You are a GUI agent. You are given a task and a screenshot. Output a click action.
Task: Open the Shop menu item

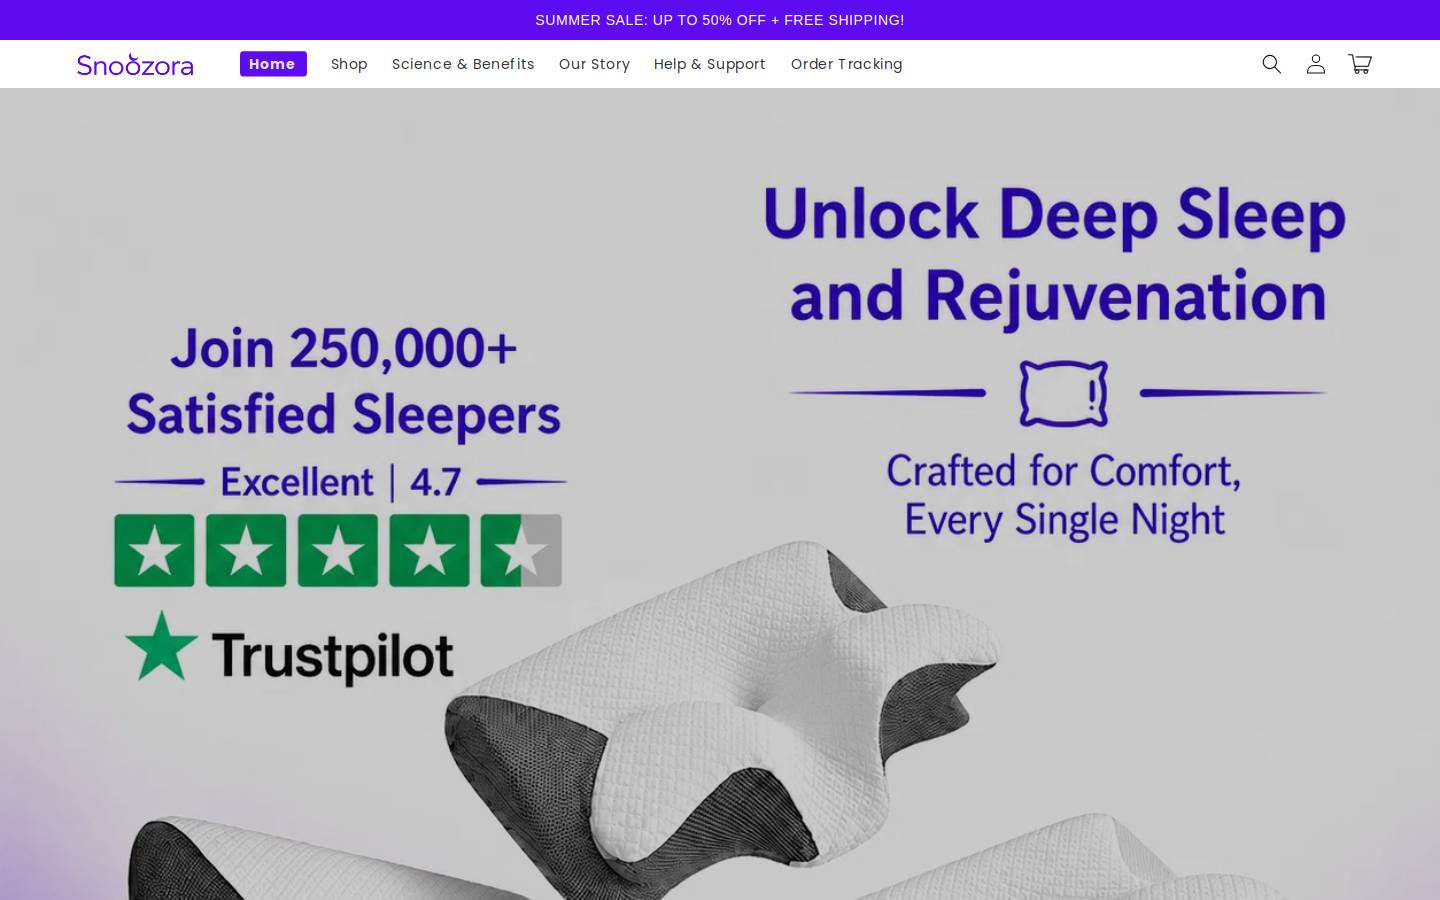[x=349, y=64]
